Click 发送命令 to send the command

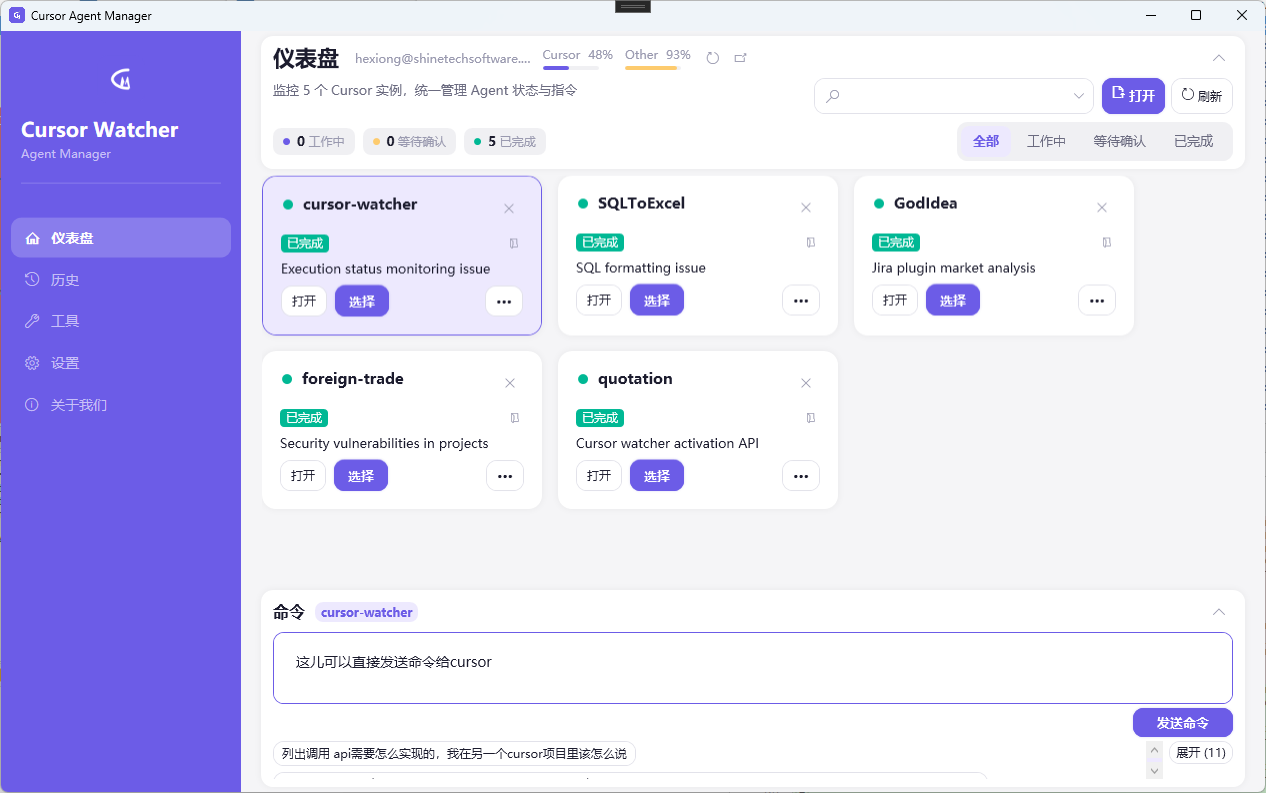point(1182,723)
